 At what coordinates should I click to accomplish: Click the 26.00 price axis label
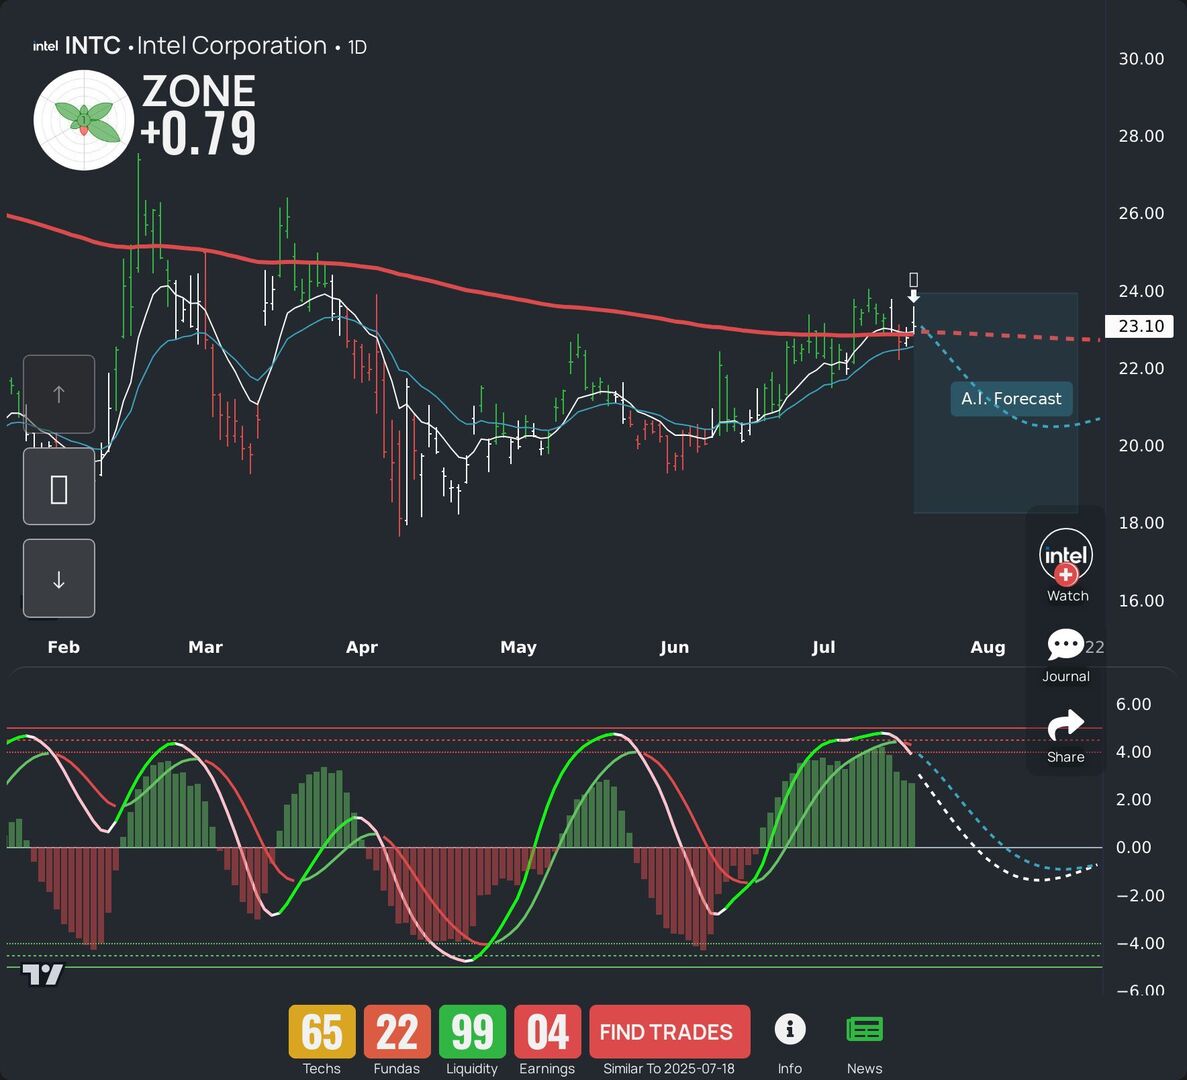click(1141, 213)
